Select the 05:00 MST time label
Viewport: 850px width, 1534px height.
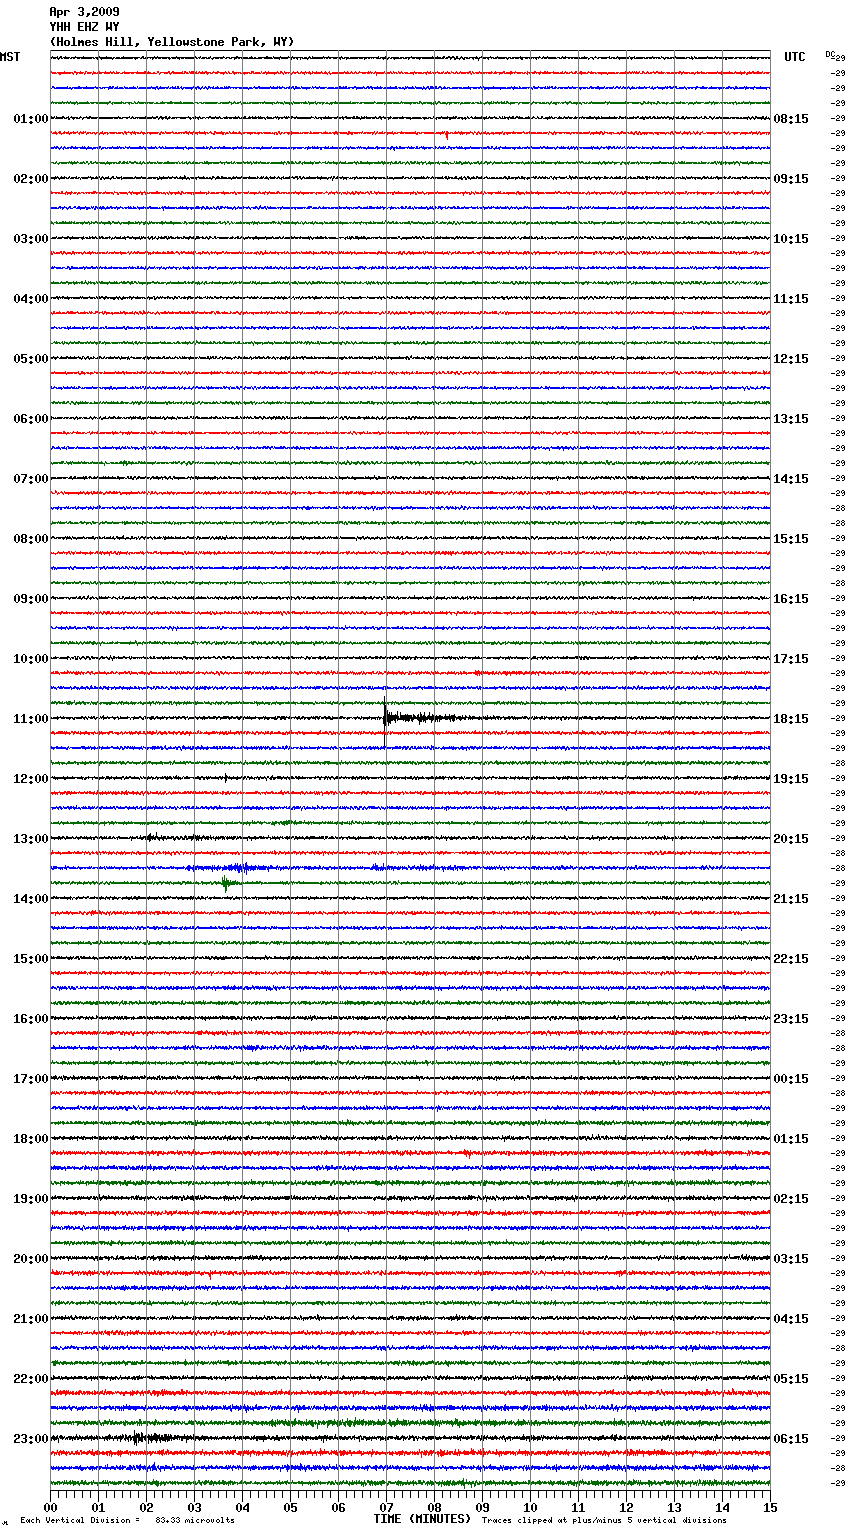(x=31, y=359)
